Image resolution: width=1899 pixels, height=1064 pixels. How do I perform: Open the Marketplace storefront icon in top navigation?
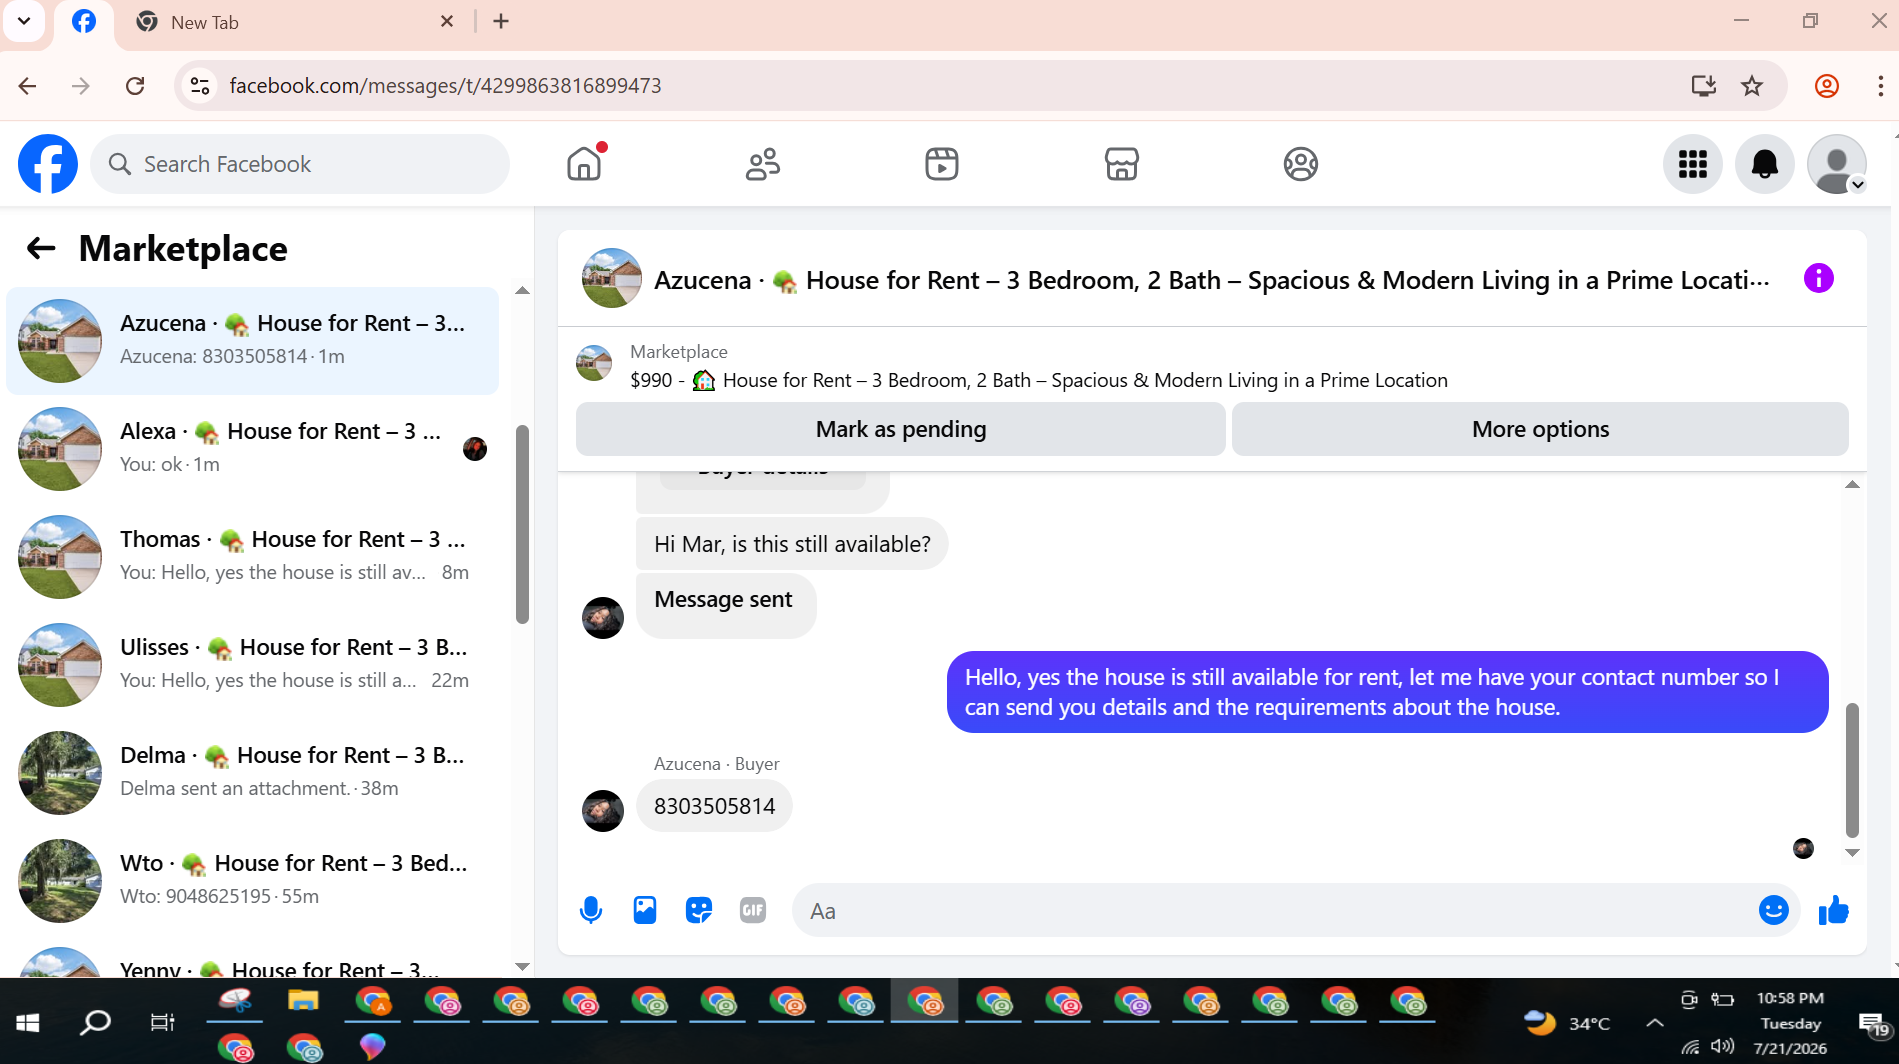1122,164
